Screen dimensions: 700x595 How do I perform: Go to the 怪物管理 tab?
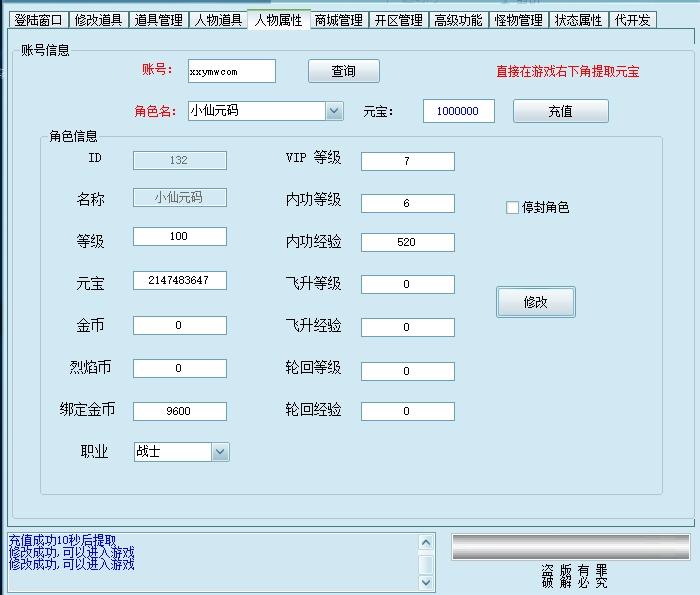[x=519, y=20]
